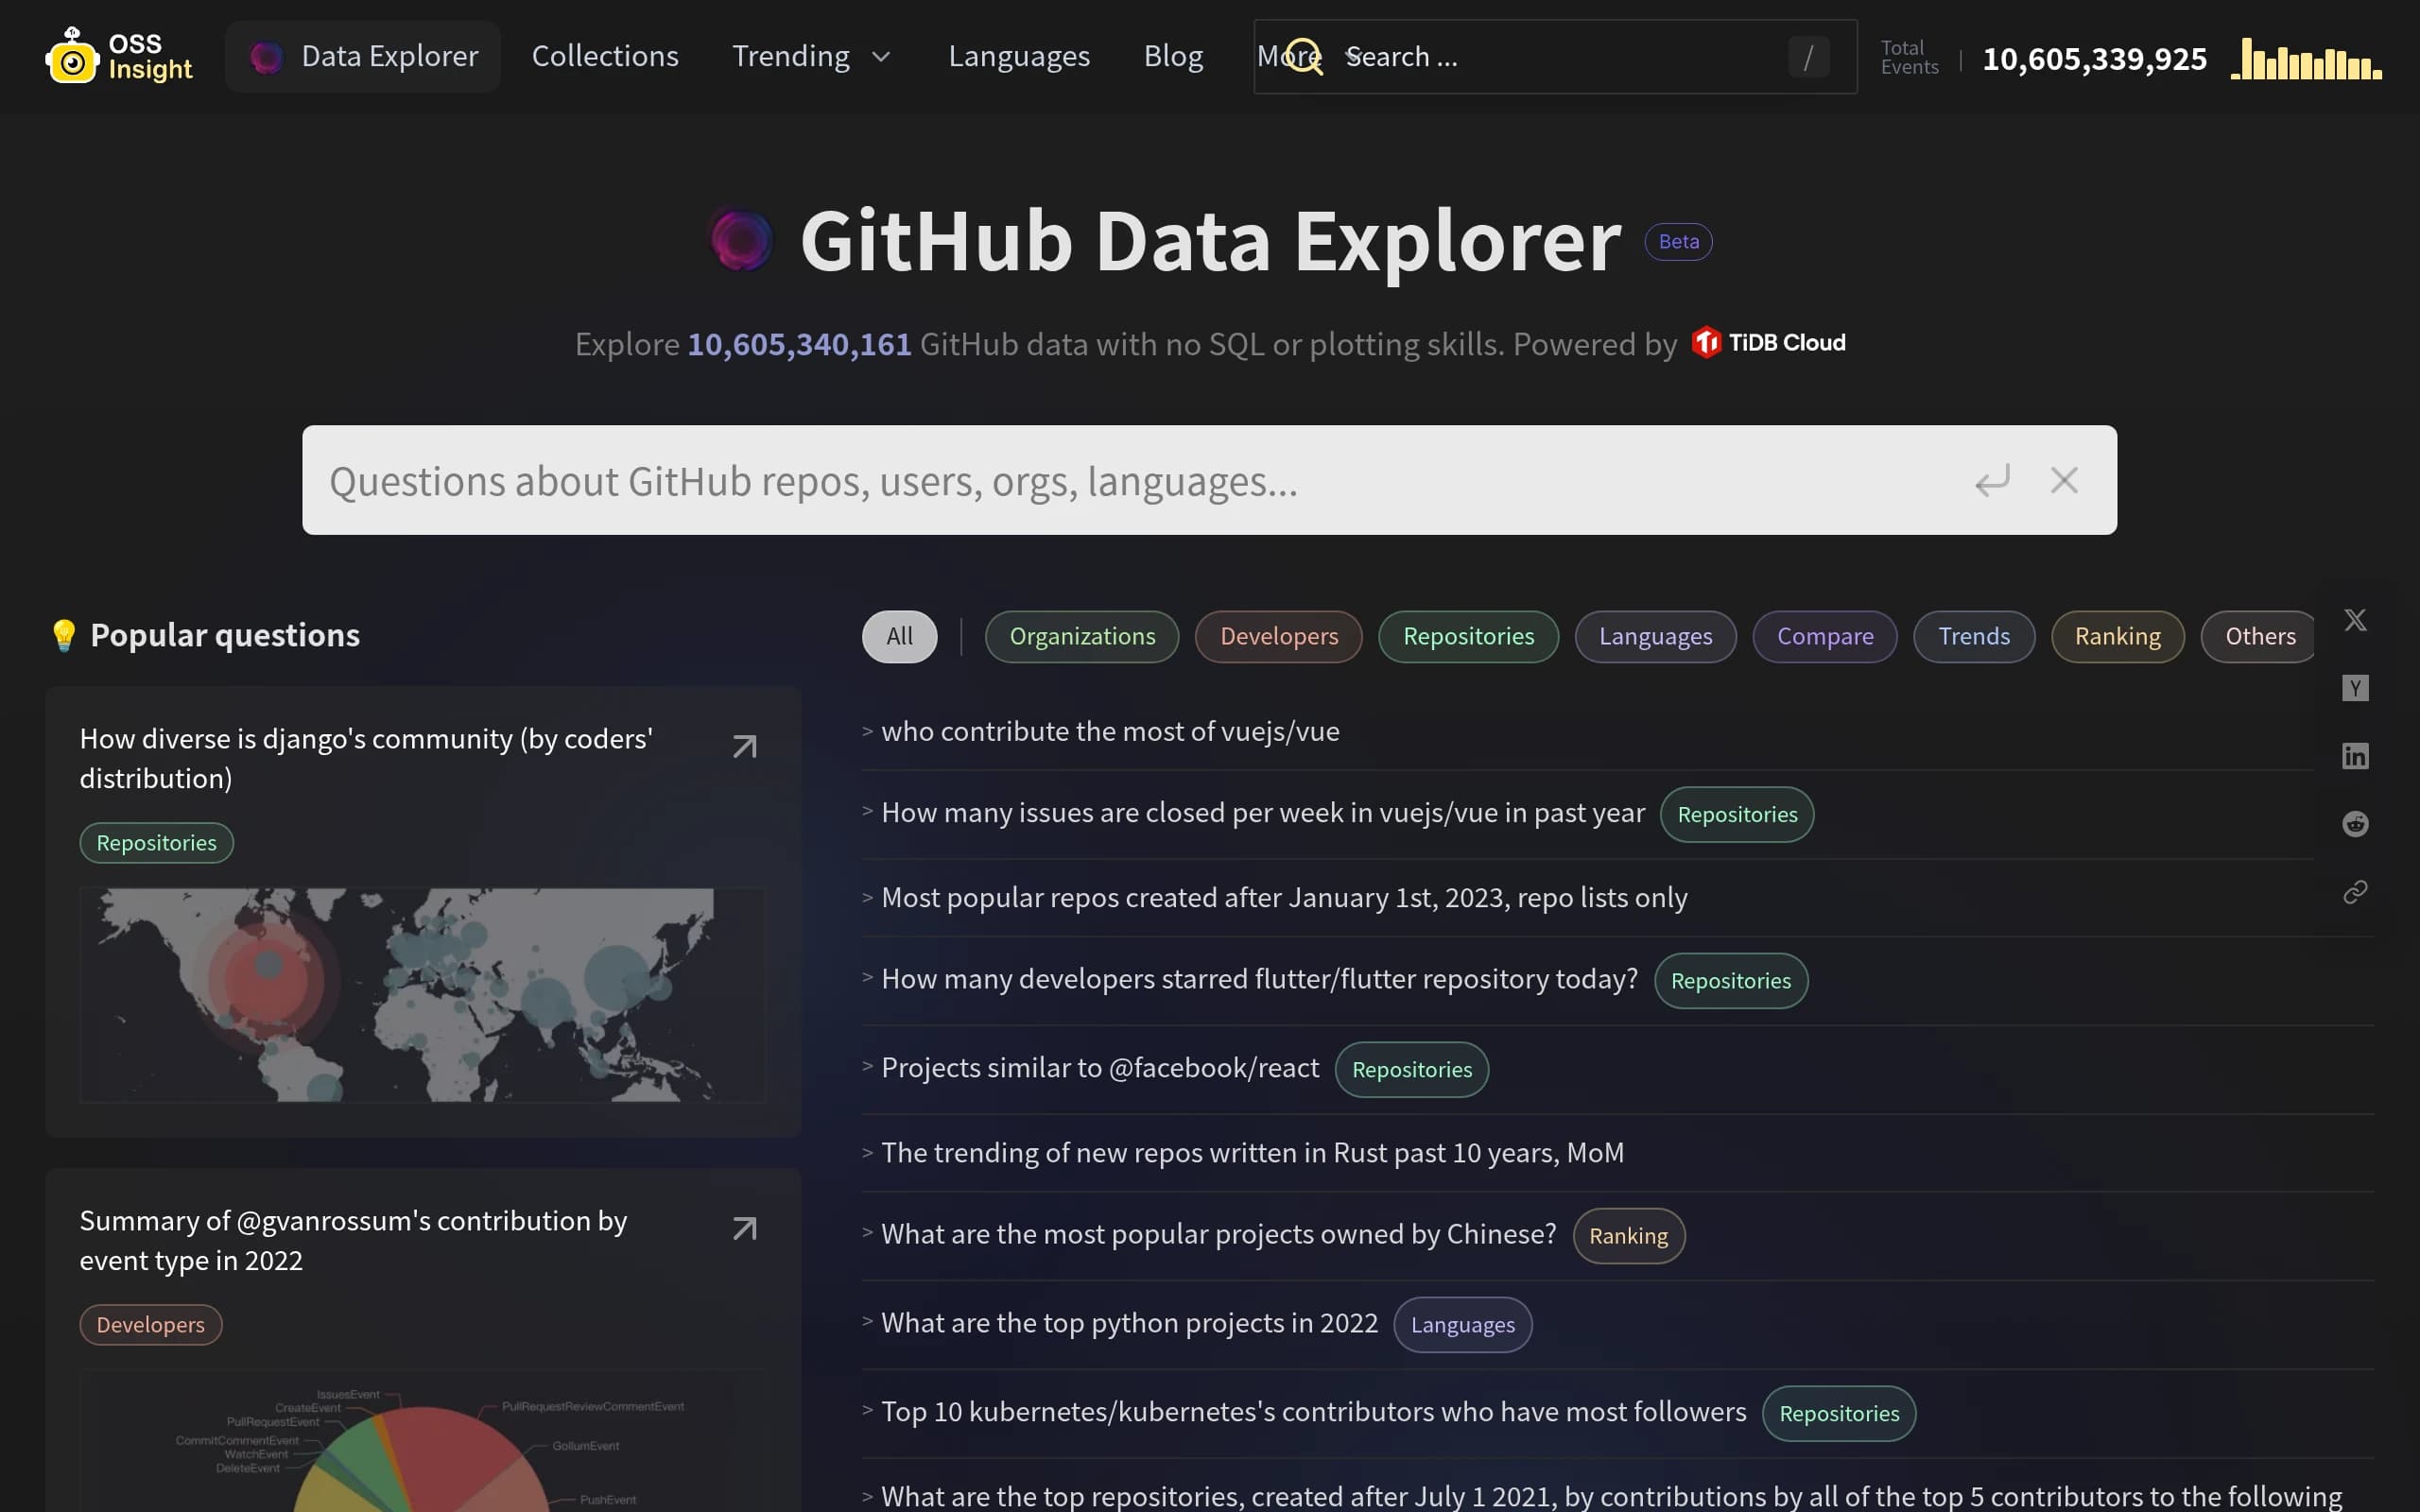The image size is (2420, 1512).
Task: Select the All filter chip
Action: point(899,636)
